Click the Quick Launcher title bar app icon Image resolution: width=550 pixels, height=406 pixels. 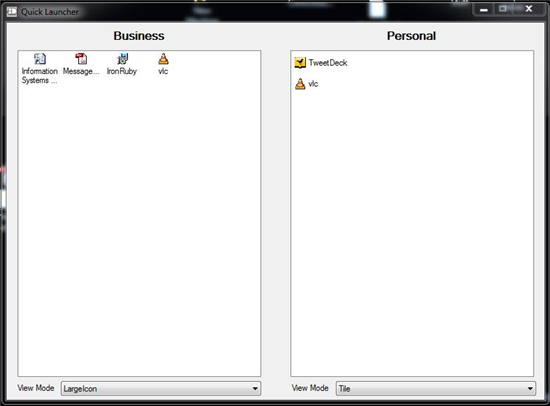[x=12, y=12]
